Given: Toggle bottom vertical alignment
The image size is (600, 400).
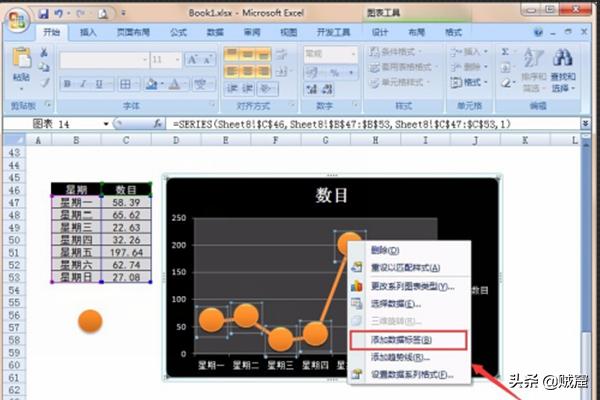Looking at the screenshot, I should (264, 54).
